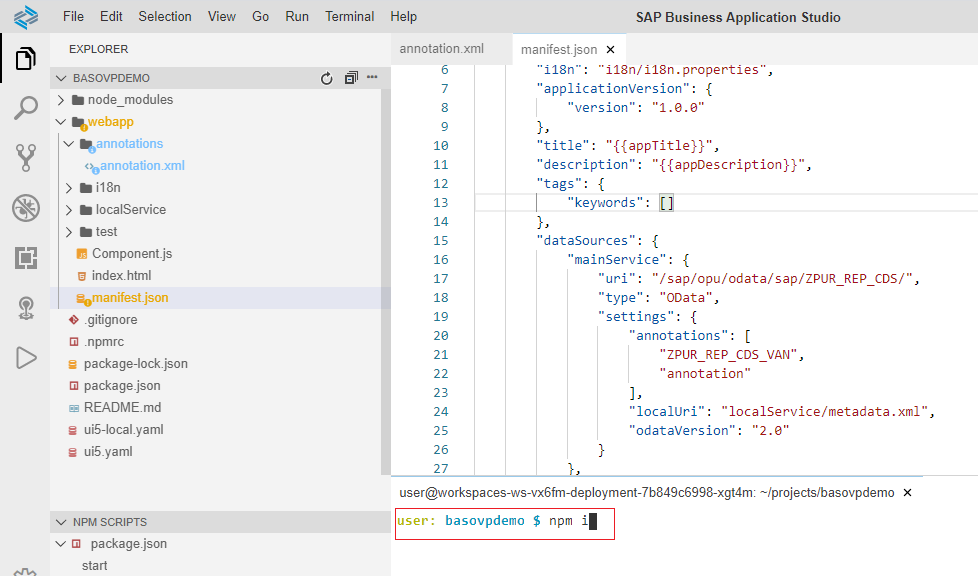Open the explorer More Actions ellipsis
Viewport: 978px width, 576px height.
(x=372, y=77)
